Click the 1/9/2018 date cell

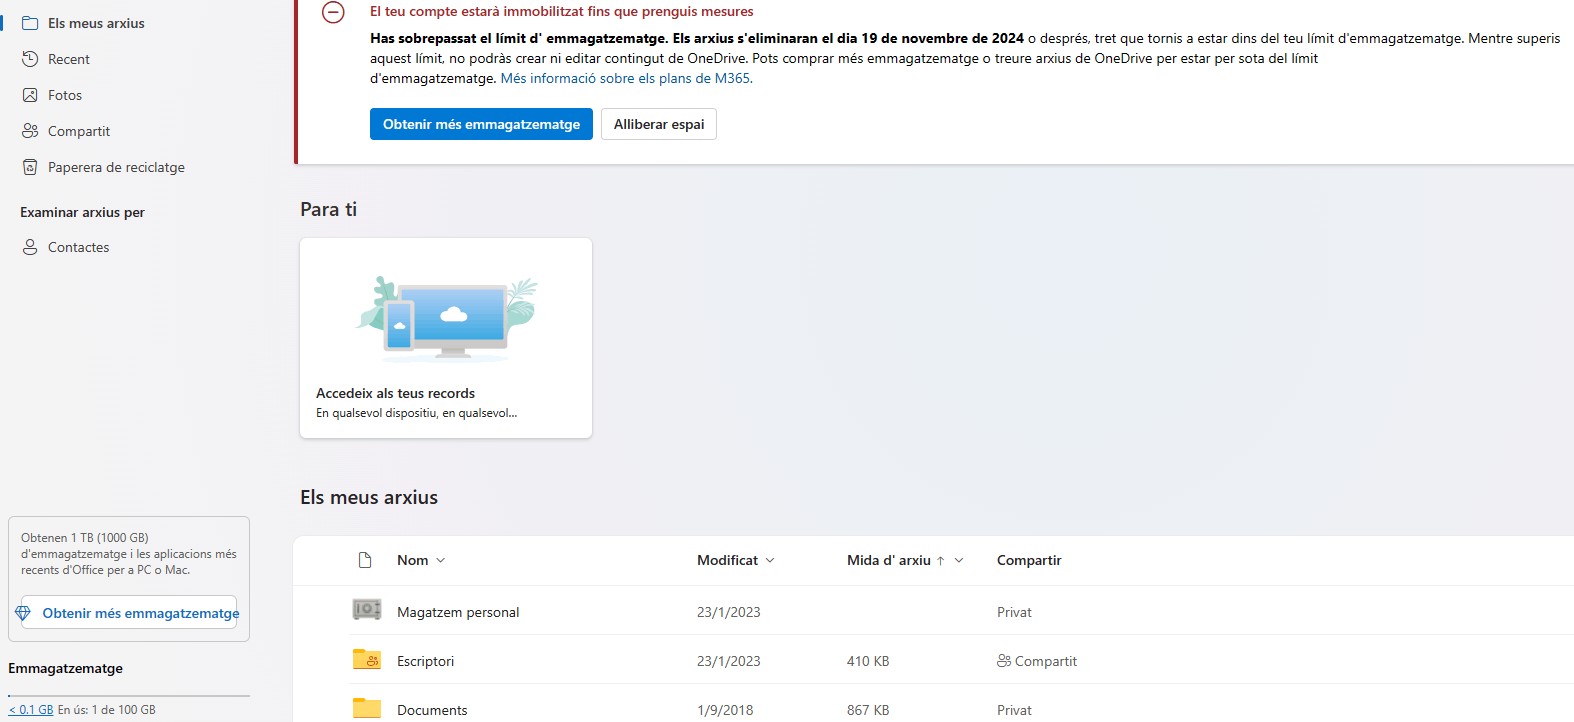point(725,710)
